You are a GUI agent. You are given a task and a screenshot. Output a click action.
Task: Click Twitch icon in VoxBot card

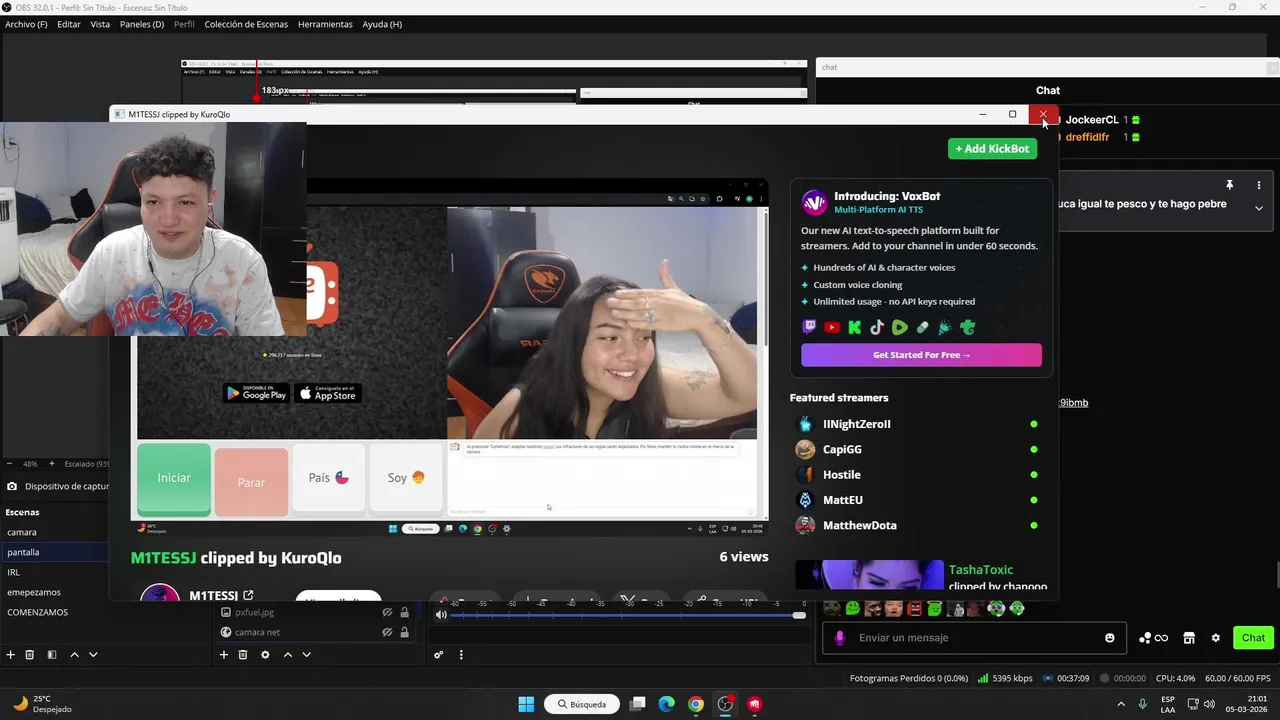(x=810, y=327)
